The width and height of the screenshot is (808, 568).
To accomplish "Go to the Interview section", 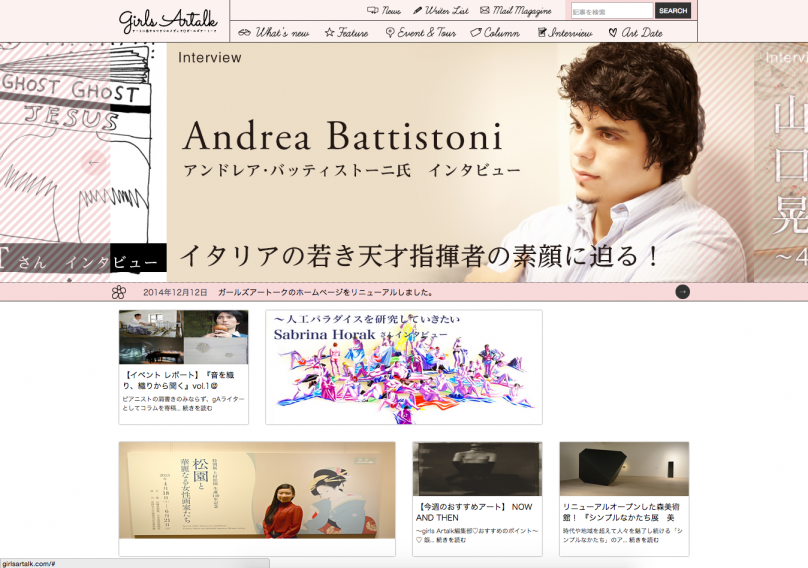I will pos(570,33).
